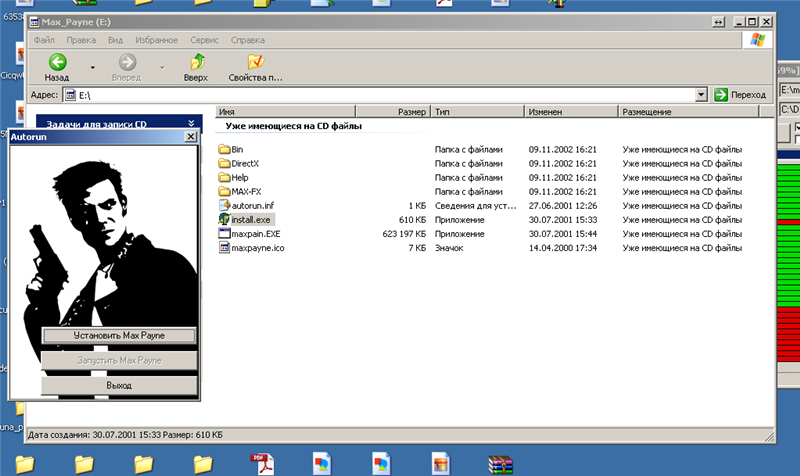Image resolution: width=800 pixels, height=476 pixels.
Task: Close the Autorun dialog
Action: point(190,137)
